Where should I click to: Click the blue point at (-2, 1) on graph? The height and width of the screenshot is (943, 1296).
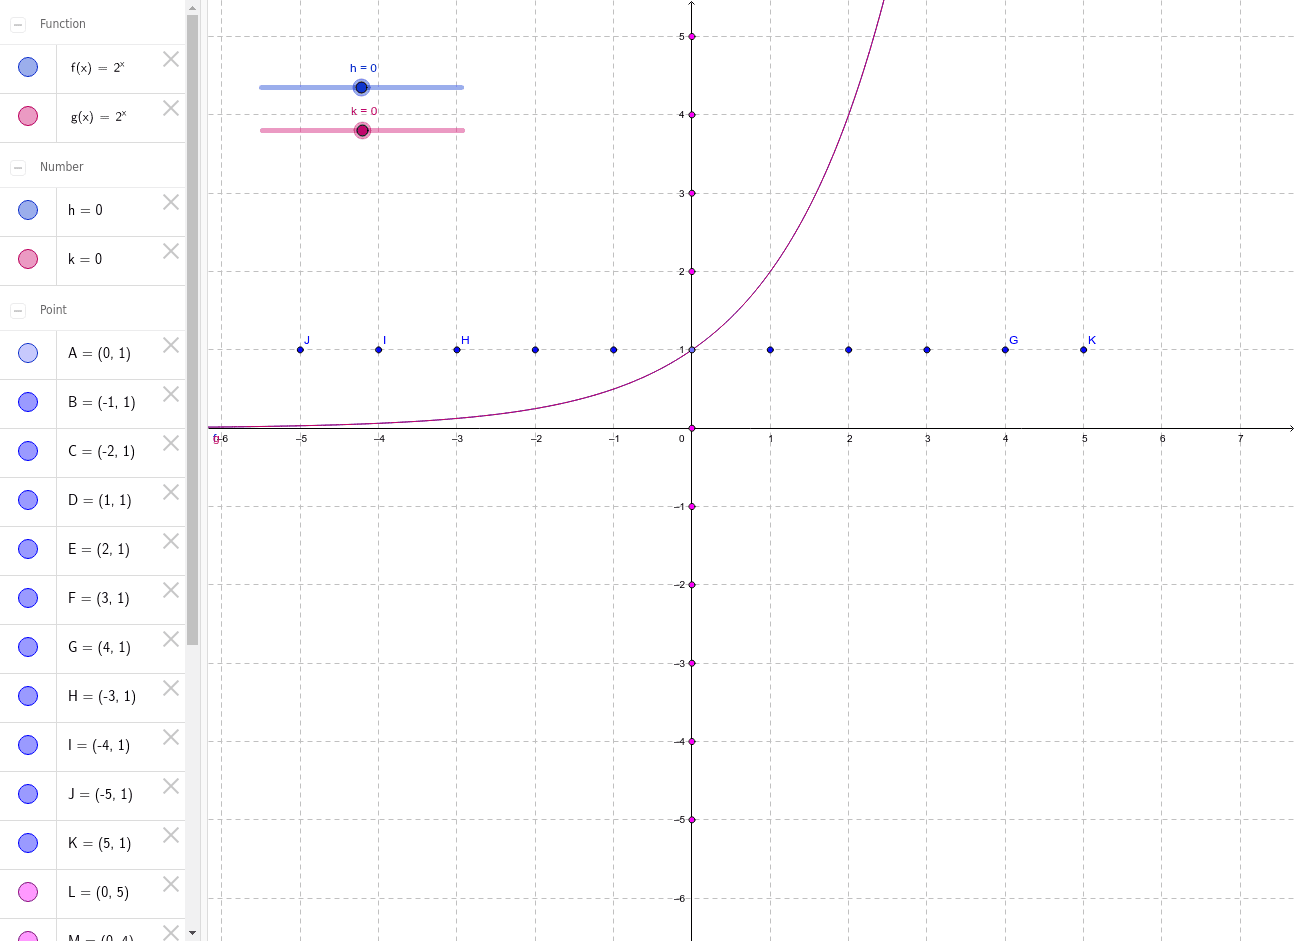[535, 349]
